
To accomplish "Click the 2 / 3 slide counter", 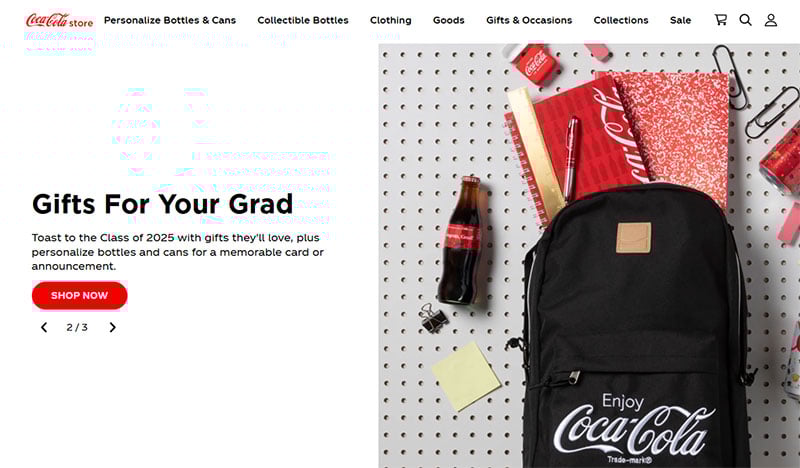I will pyautogui.click(x=77, y=327).
